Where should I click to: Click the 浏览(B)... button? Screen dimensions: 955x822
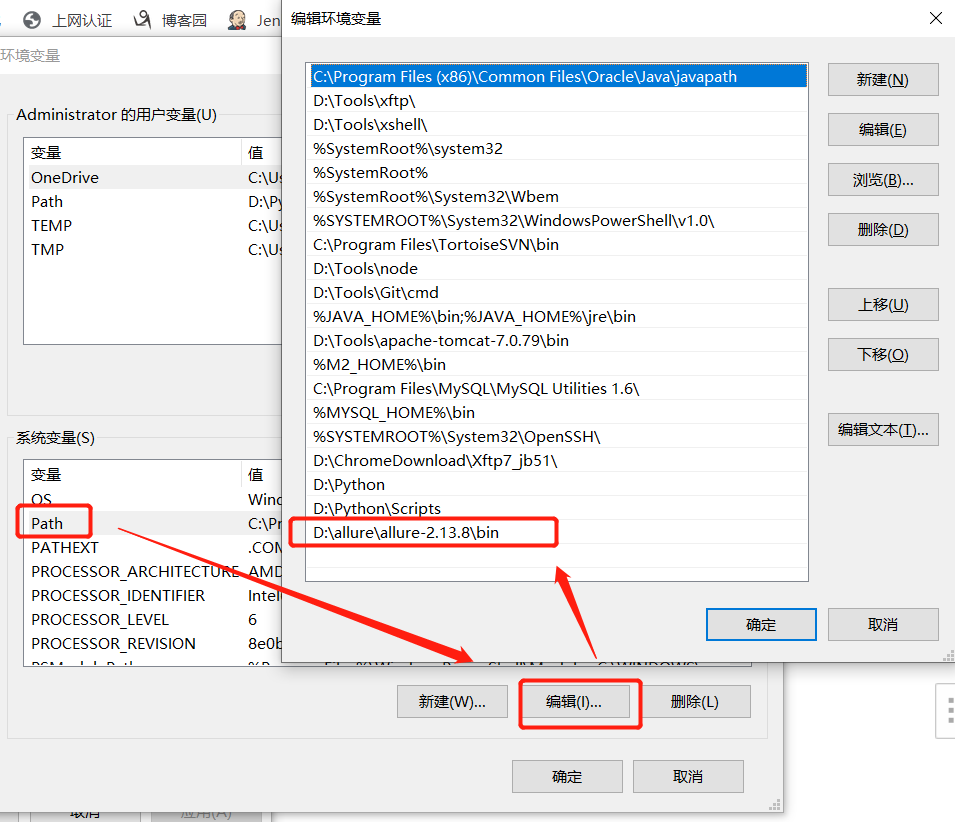click(883, 180)
